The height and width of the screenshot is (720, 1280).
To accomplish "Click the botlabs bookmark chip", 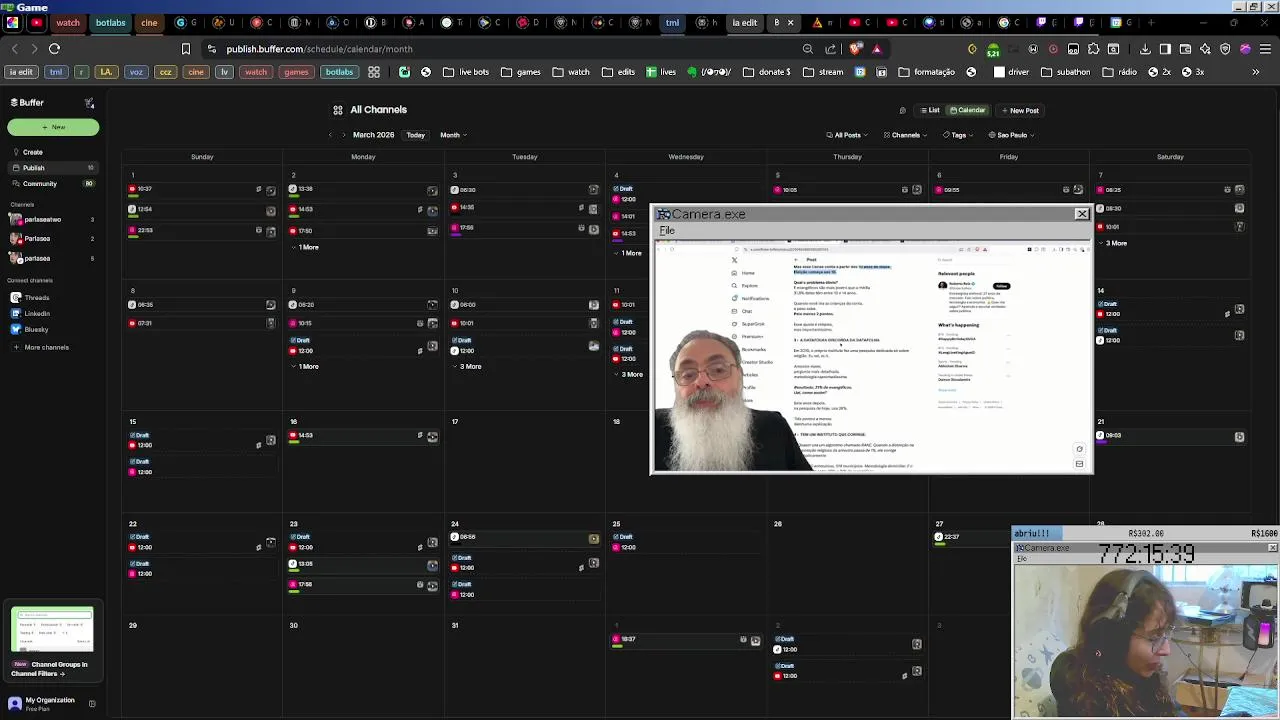I will (339, 72).
